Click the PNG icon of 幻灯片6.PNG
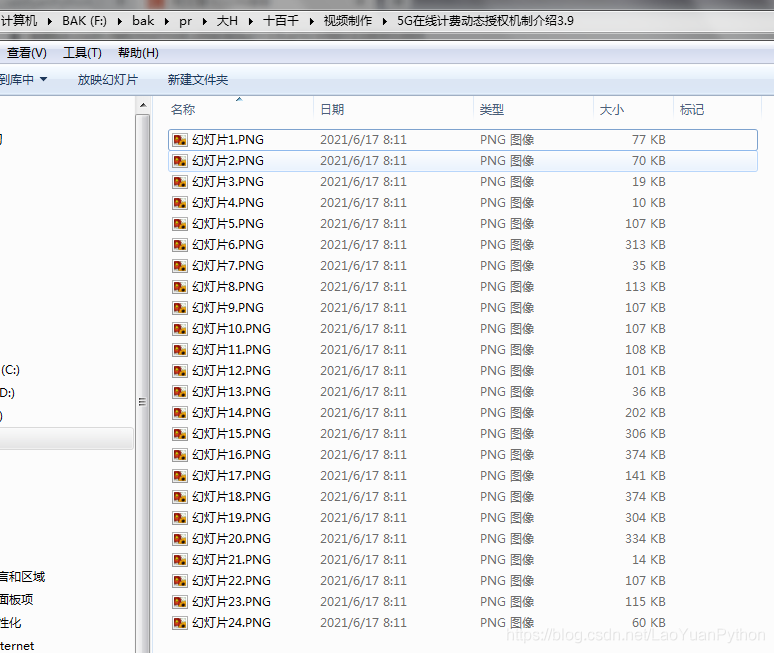Screen dimensions: 774x653 tap(180, 245)
